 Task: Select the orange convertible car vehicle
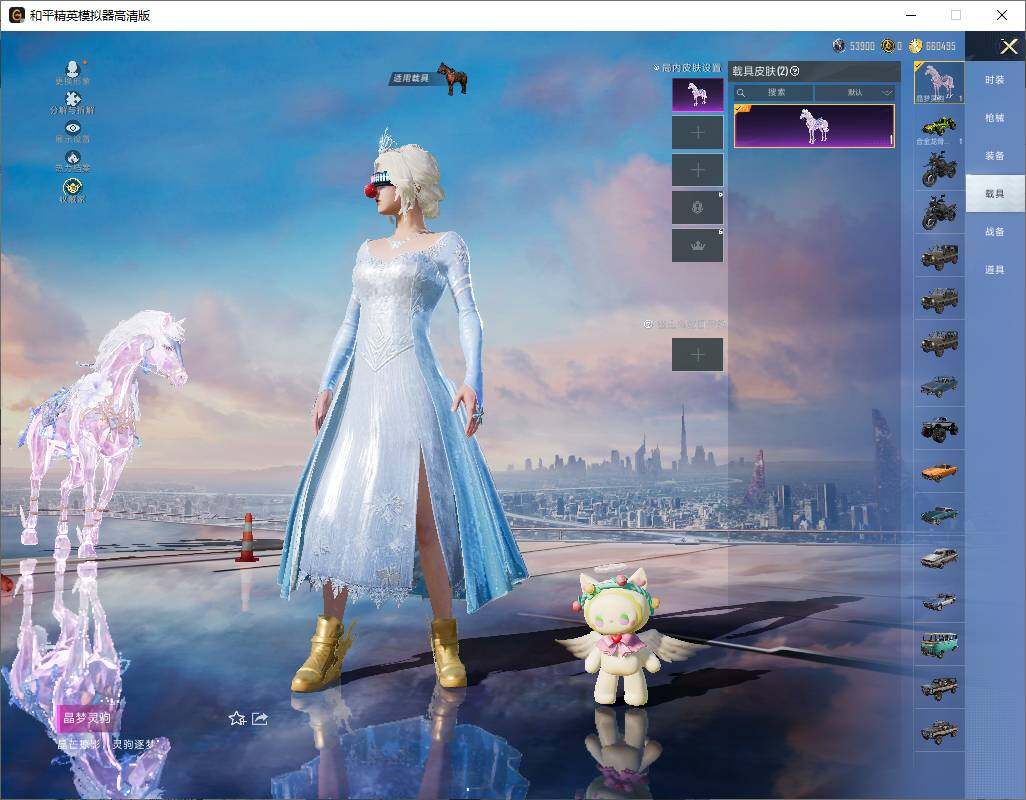click(x=939, y=471)
